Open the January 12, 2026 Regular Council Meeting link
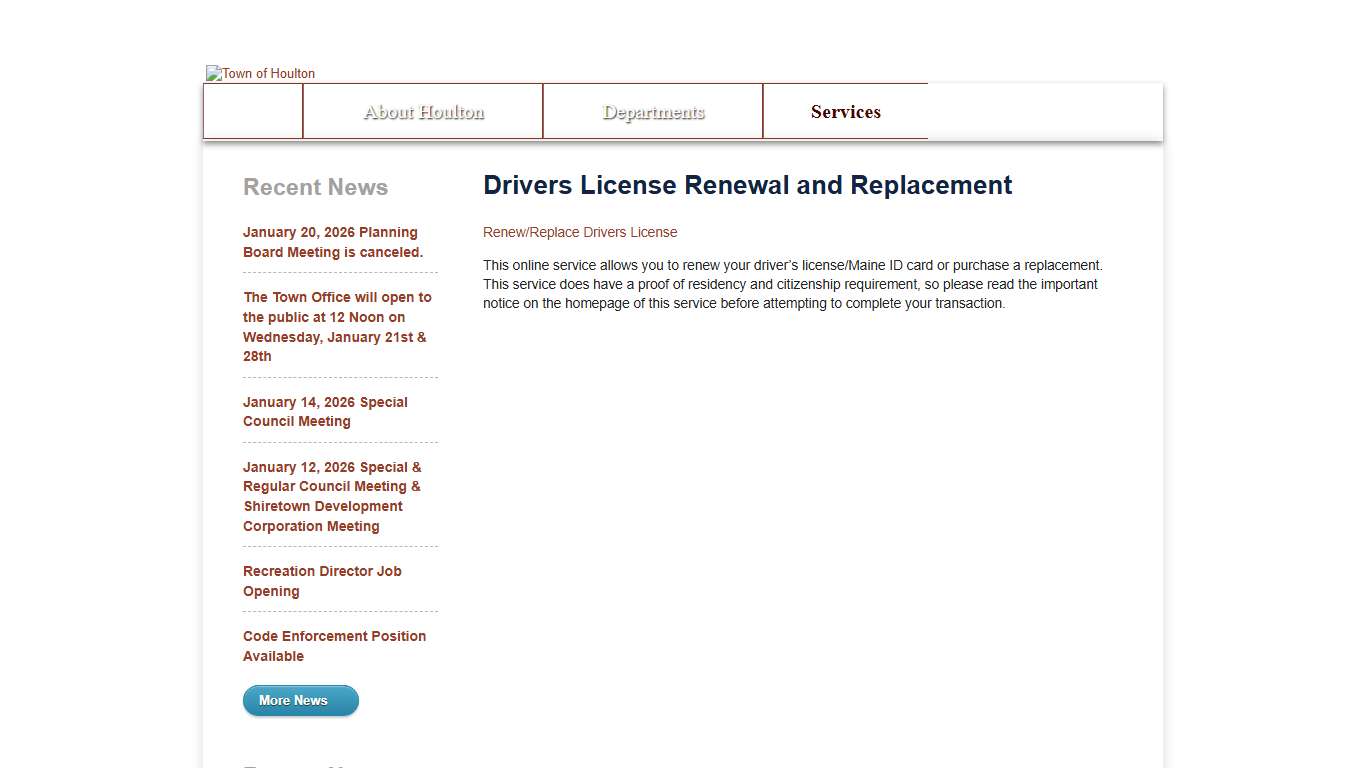 (332, 496)
